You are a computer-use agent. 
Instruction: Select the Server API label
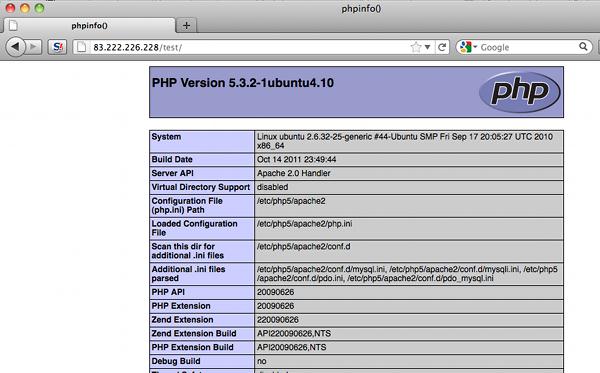(x=172, y=173)
